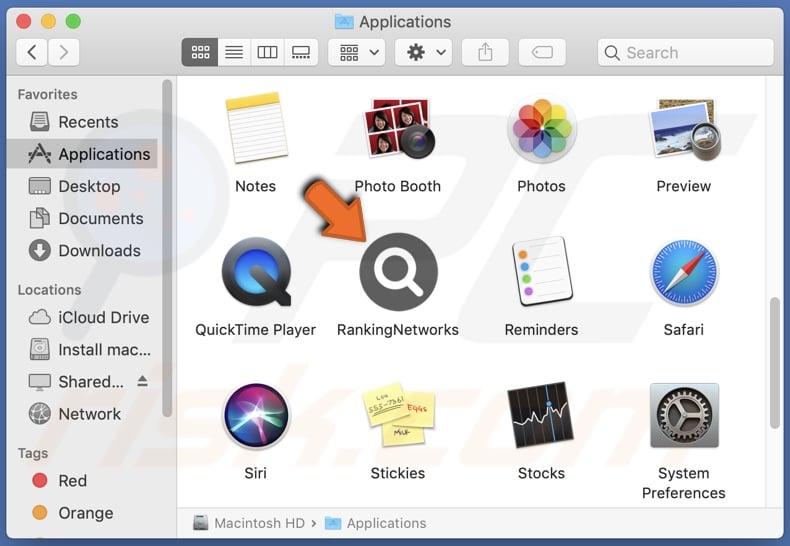790x546 pixels.
Task: Select the Siri app icon
Action: click(x=256, y=416)
